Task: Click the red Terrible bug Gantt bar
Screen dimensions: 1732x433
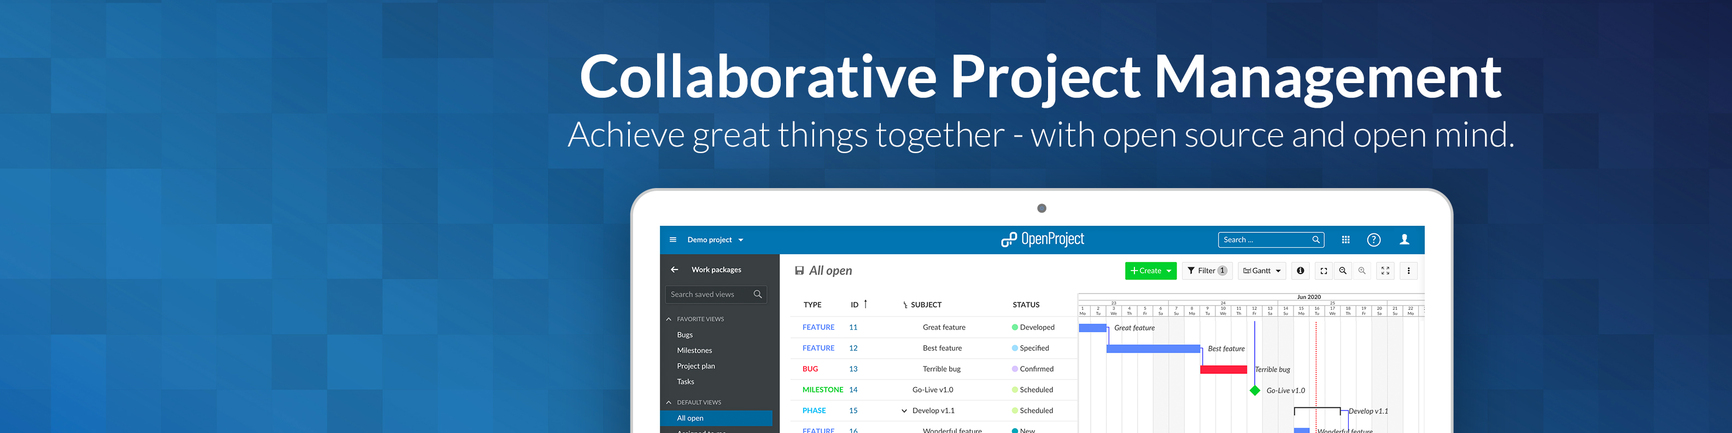Action: tap(1223, 370)
